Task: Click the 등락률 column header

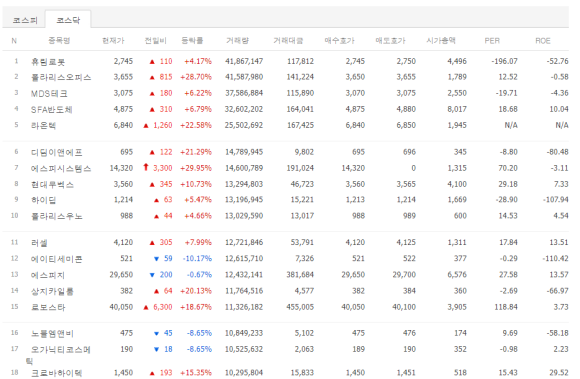Action: coord(192,40)
